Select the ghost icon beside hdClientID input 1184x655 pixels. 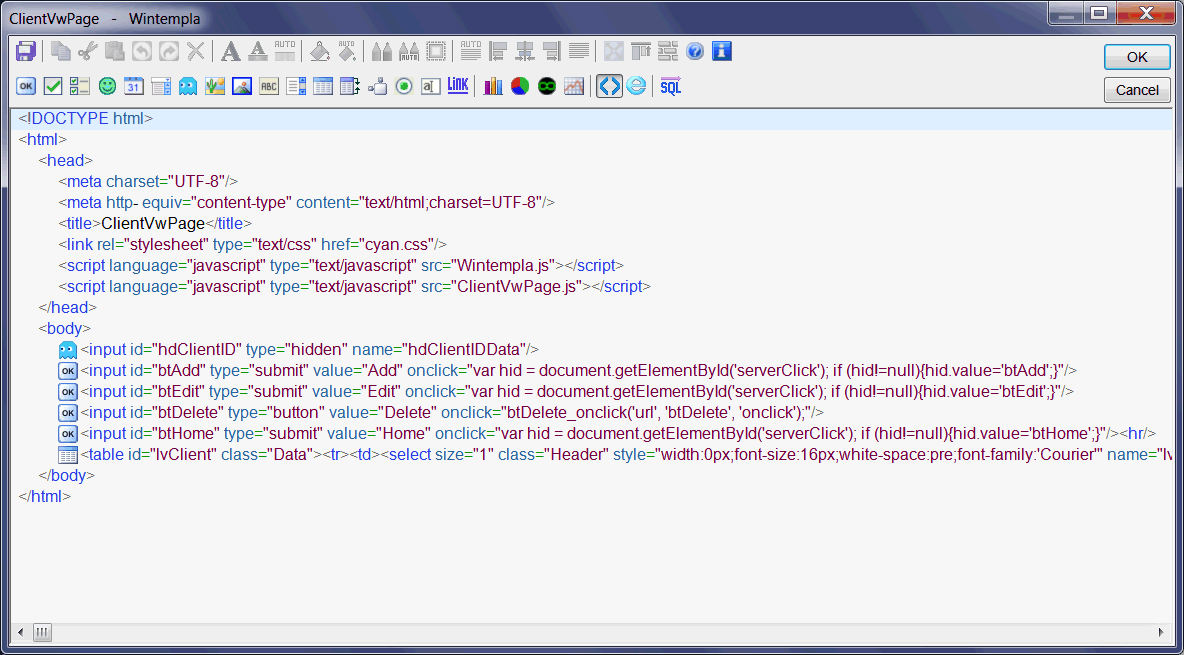[68, 350]
